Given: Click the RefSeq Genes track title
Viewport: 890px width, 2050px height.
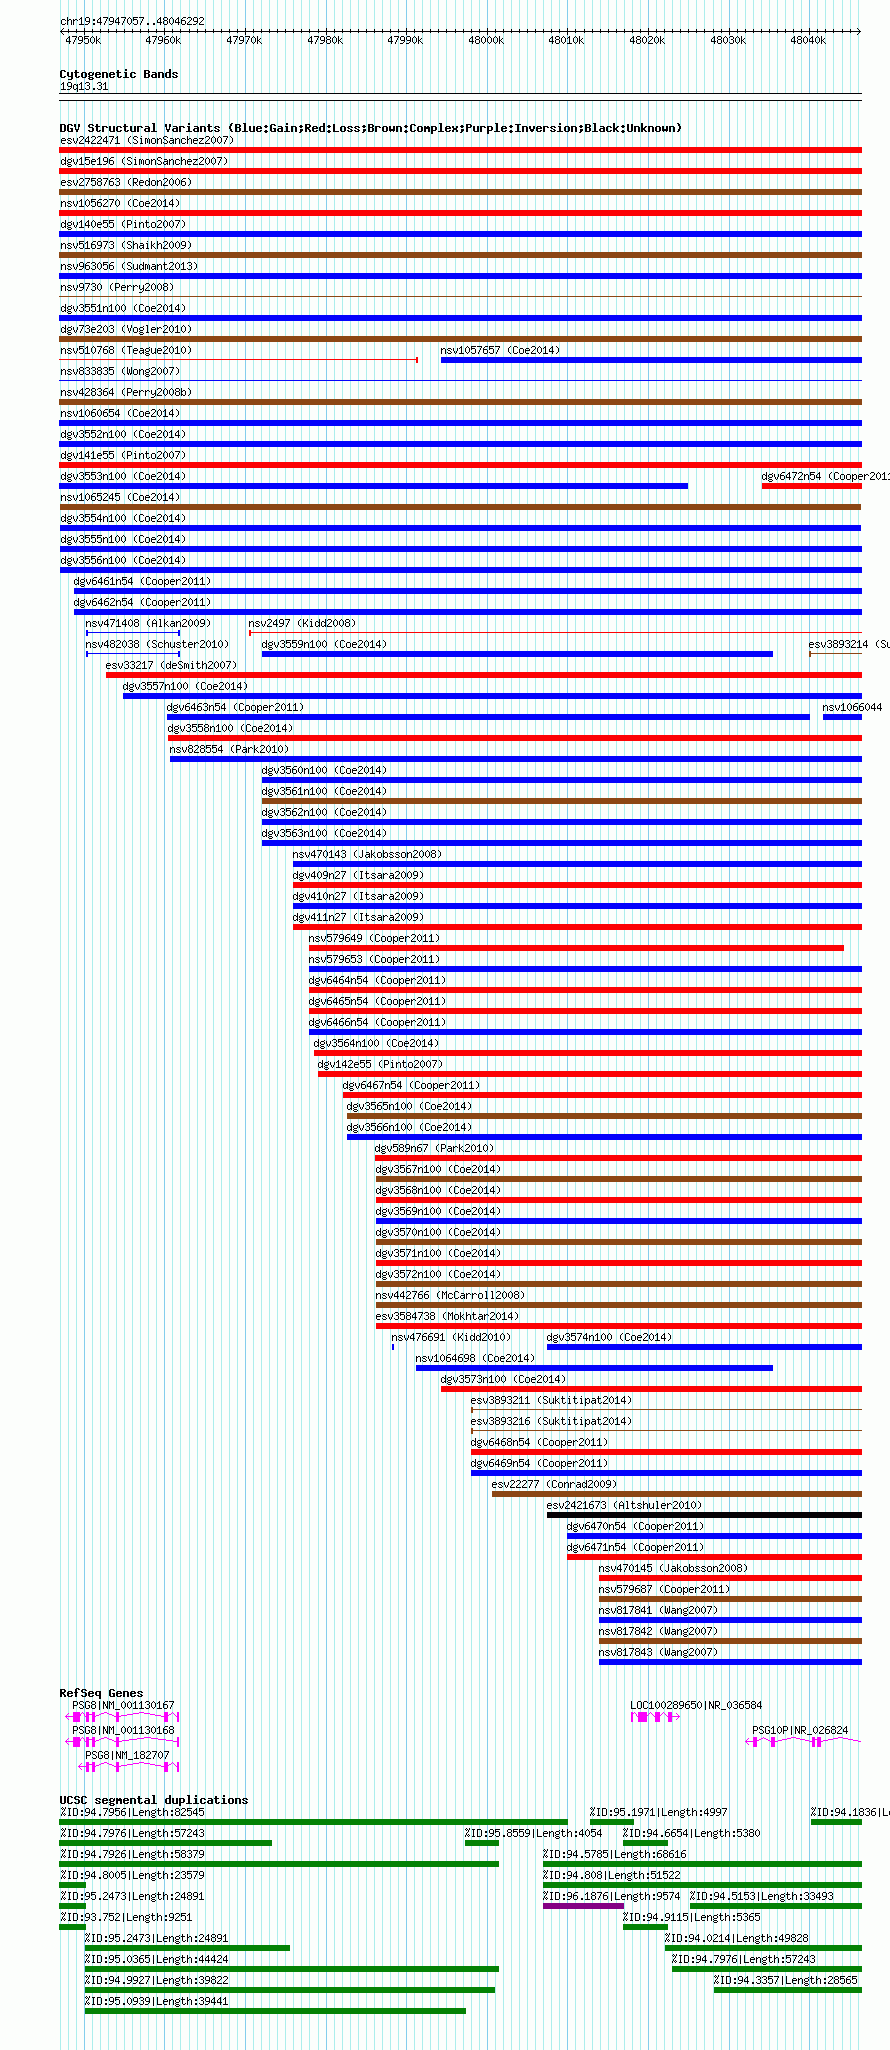Looking at the screenshot, I should pos(101,1693).
